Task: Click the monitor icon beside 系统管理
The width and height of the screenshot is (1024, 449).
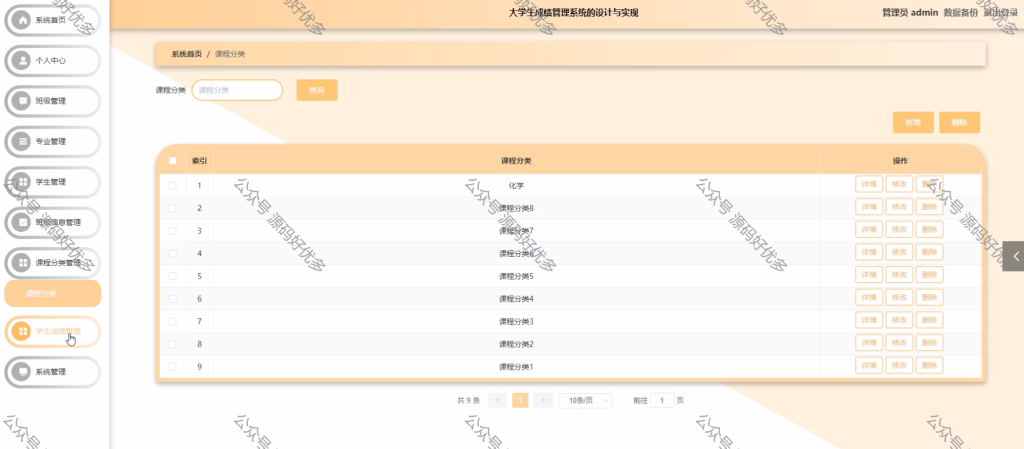Action: (x=22, y=372)
